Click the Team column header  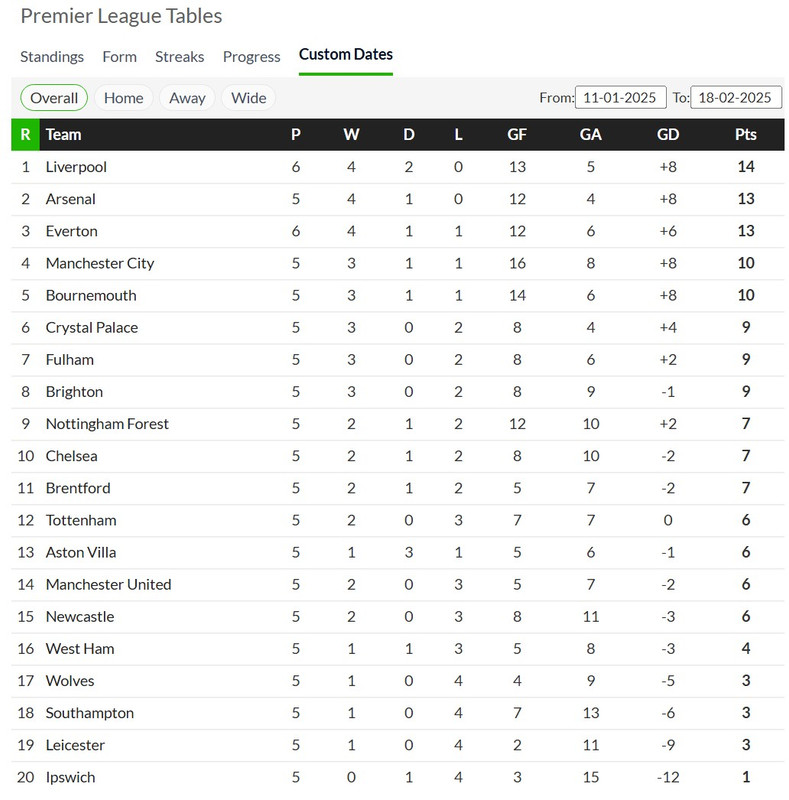tap(63, 135)
